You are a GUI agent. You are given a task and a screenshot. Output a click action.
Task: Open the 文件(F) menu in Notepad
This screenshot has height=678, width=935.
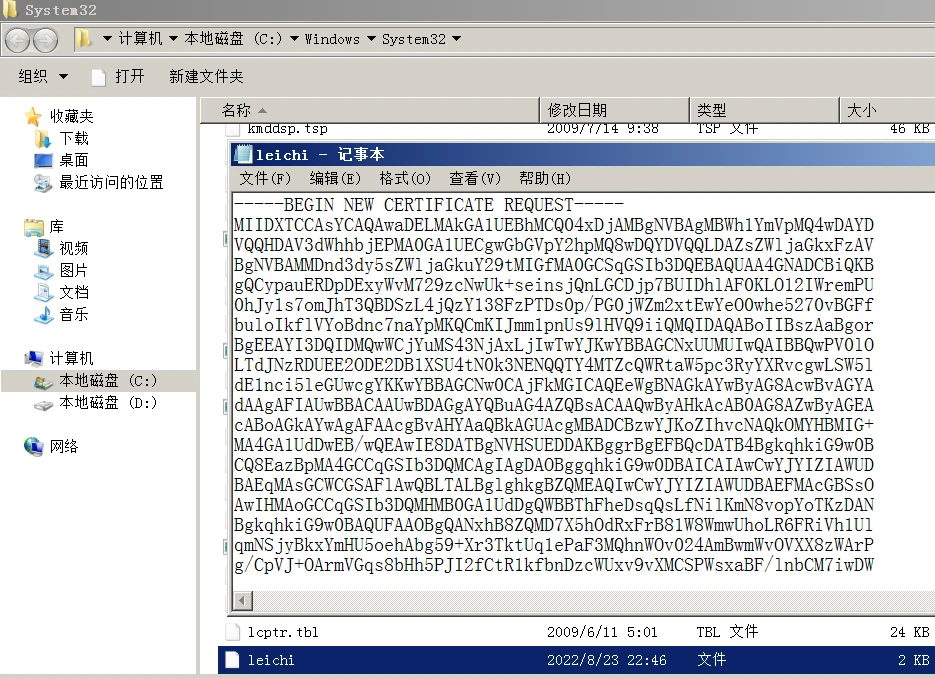tap(264, 178)
